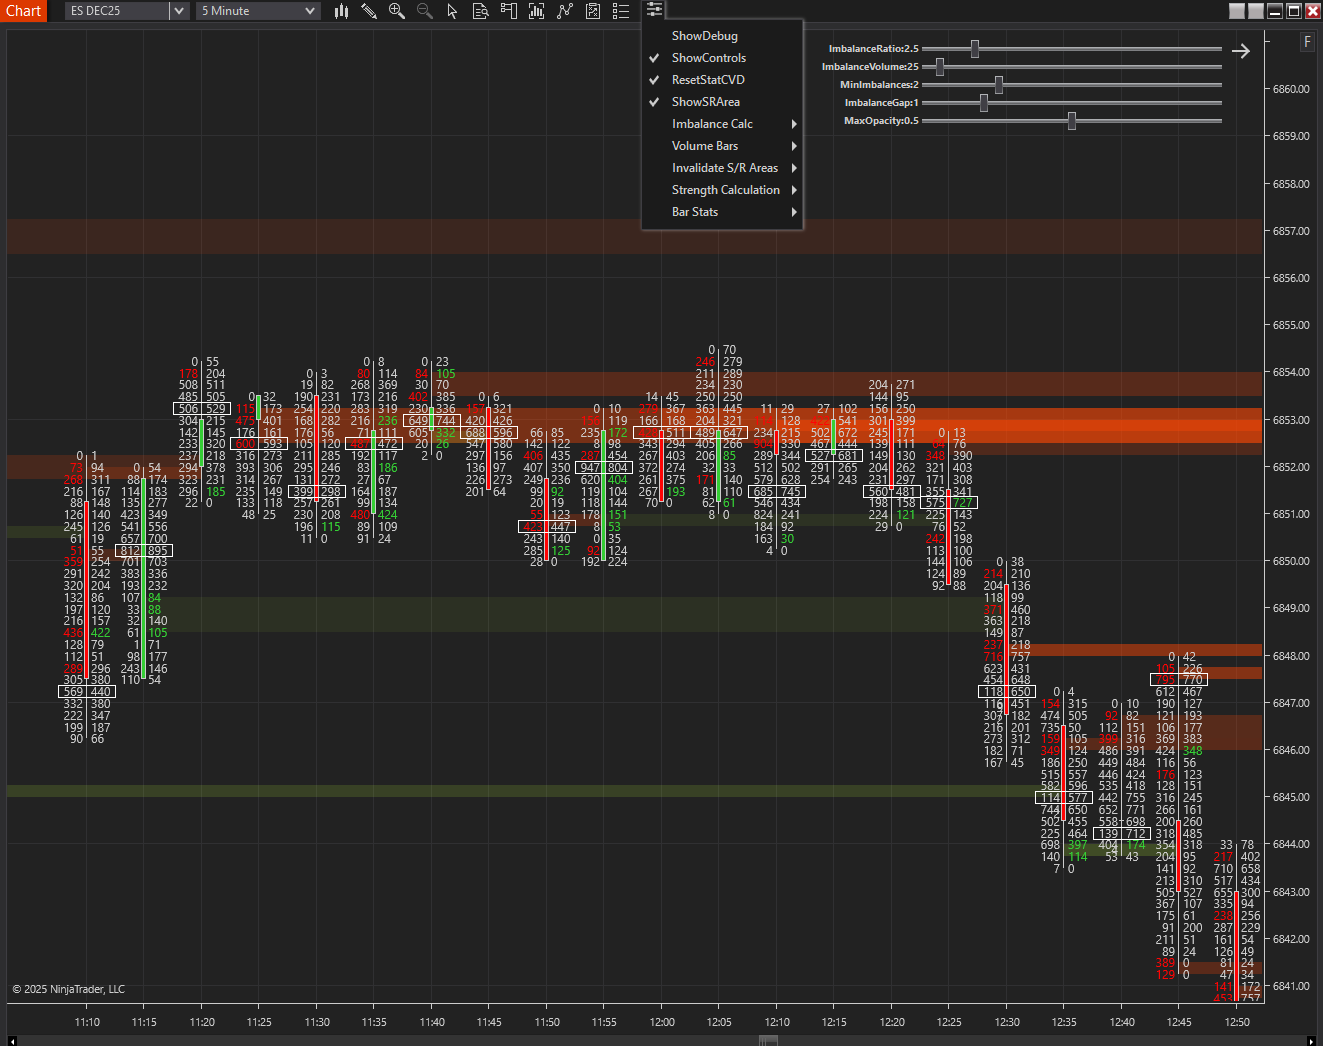Screen dimensions: 1323x1046
Task: Enable the ShowDebug option
Action: click(x=704, y=36)
